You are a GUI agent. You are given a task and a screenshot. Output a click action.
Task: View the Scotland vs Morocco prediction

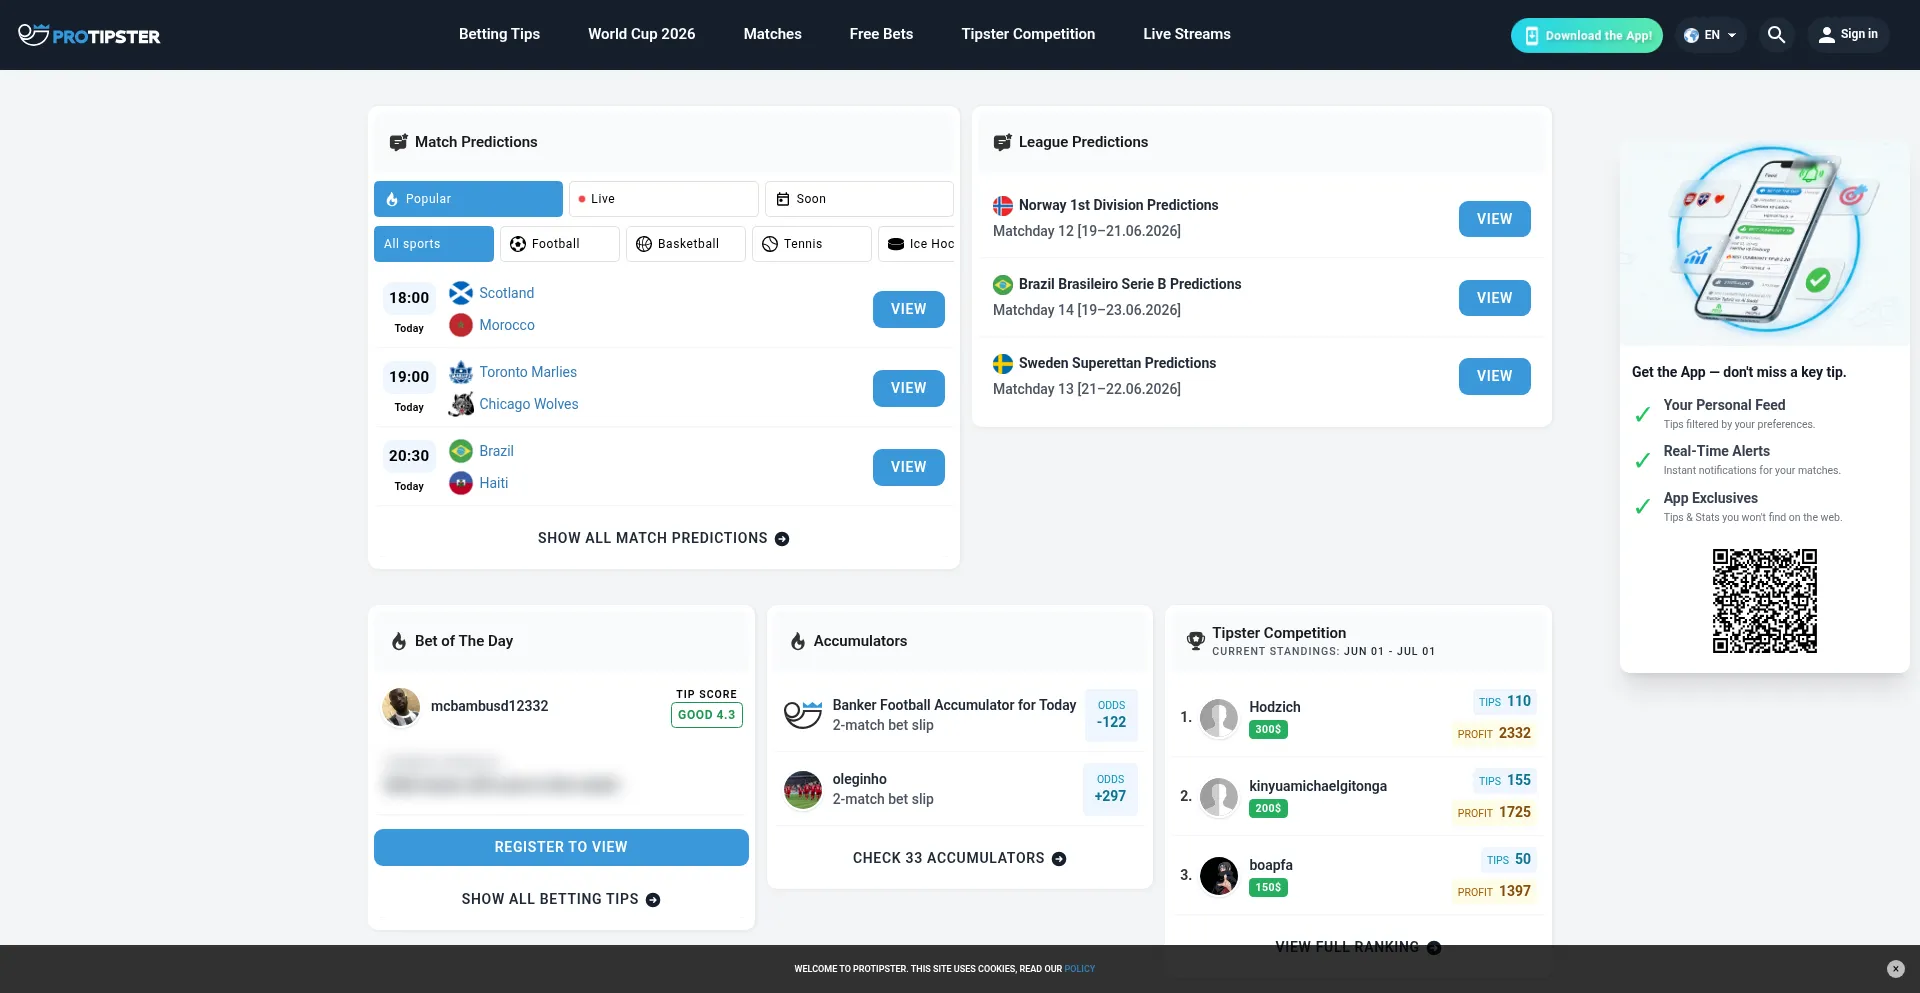coord(909,310)
